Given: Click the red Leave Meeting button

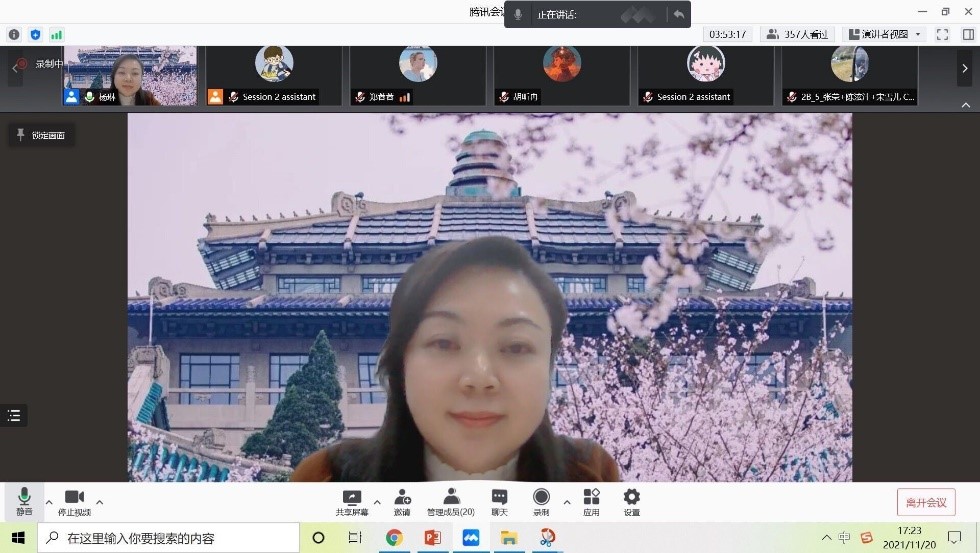Looking at the screenshot, I should click(925, 502).
